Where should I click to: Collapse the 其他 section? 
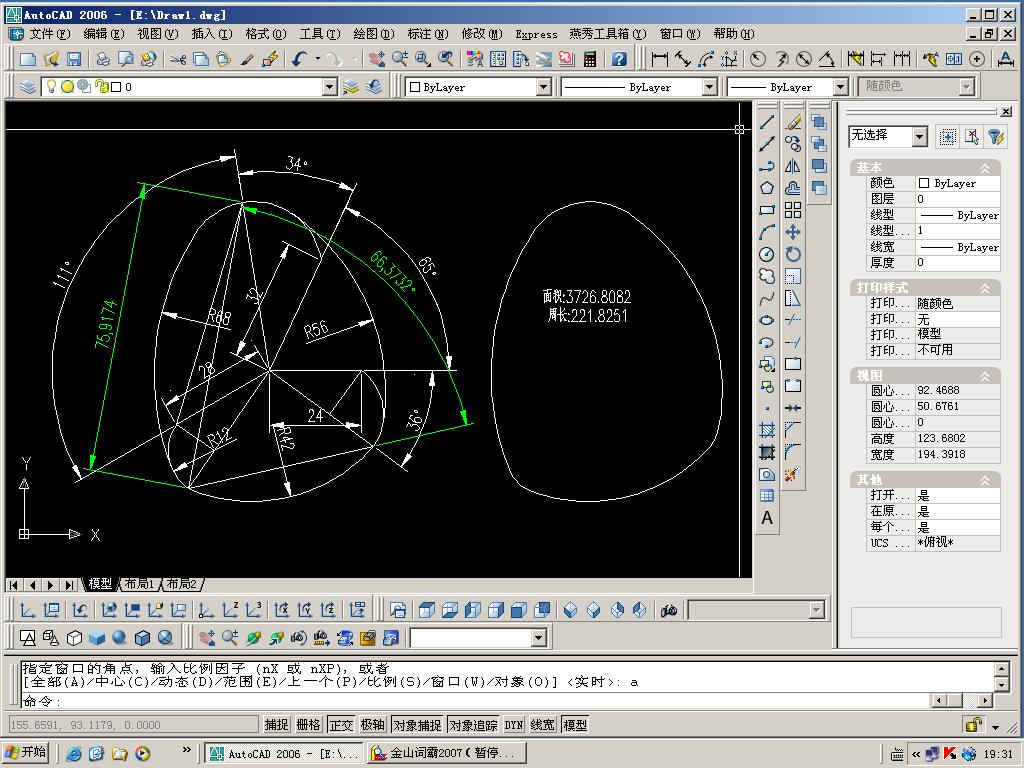coord(984,480)
